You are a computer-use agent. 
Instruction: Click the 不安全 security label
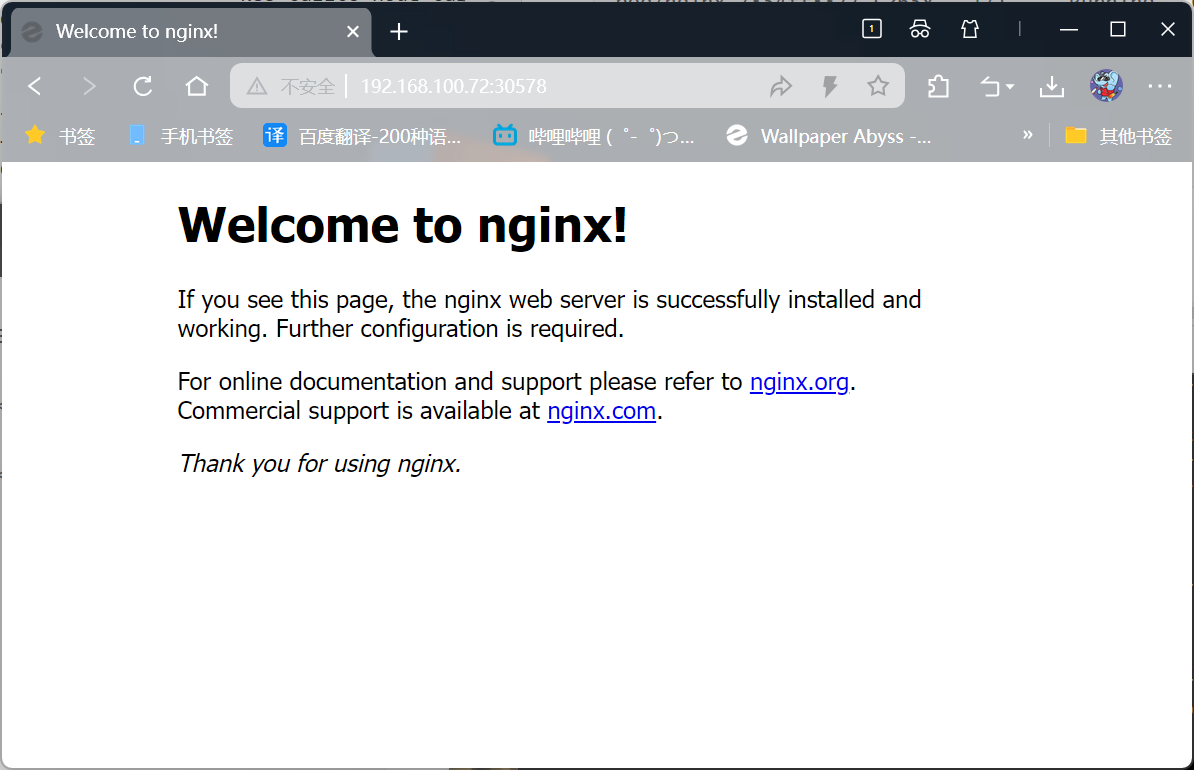tap(308, 86)
